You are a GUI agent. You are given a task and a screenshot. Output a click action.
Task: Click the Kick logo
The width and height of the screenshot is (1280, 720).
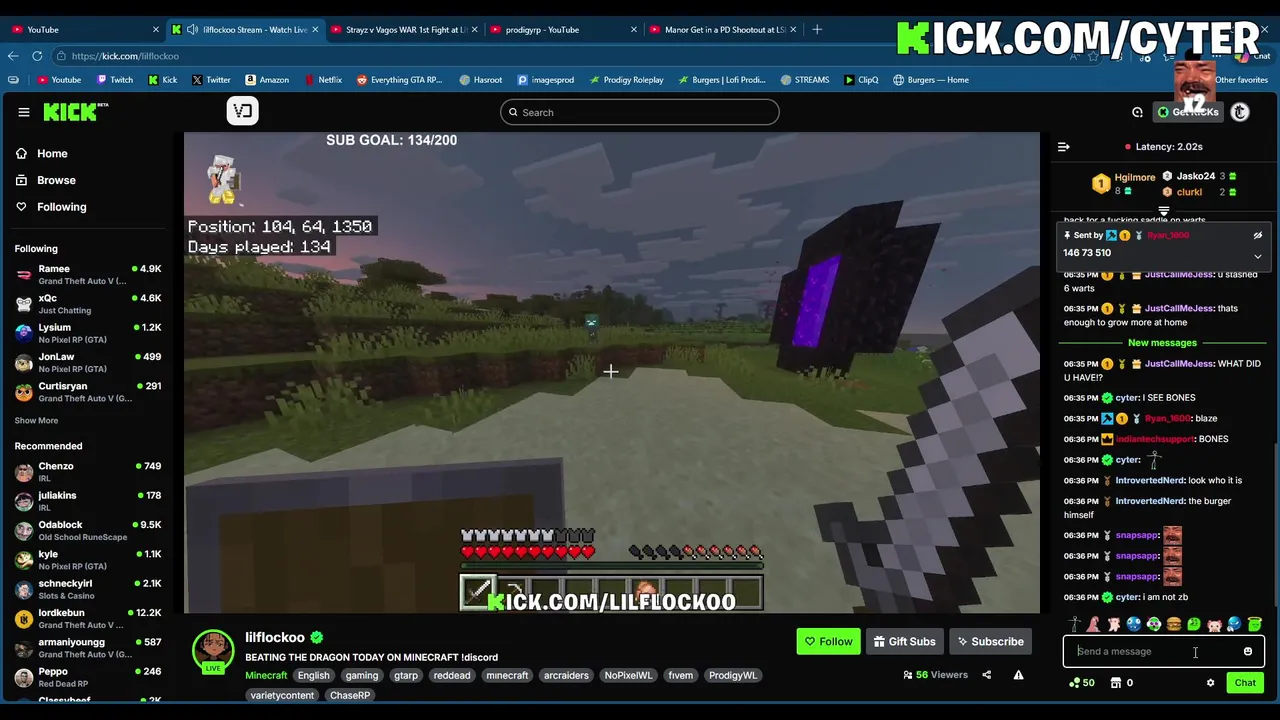75,112
